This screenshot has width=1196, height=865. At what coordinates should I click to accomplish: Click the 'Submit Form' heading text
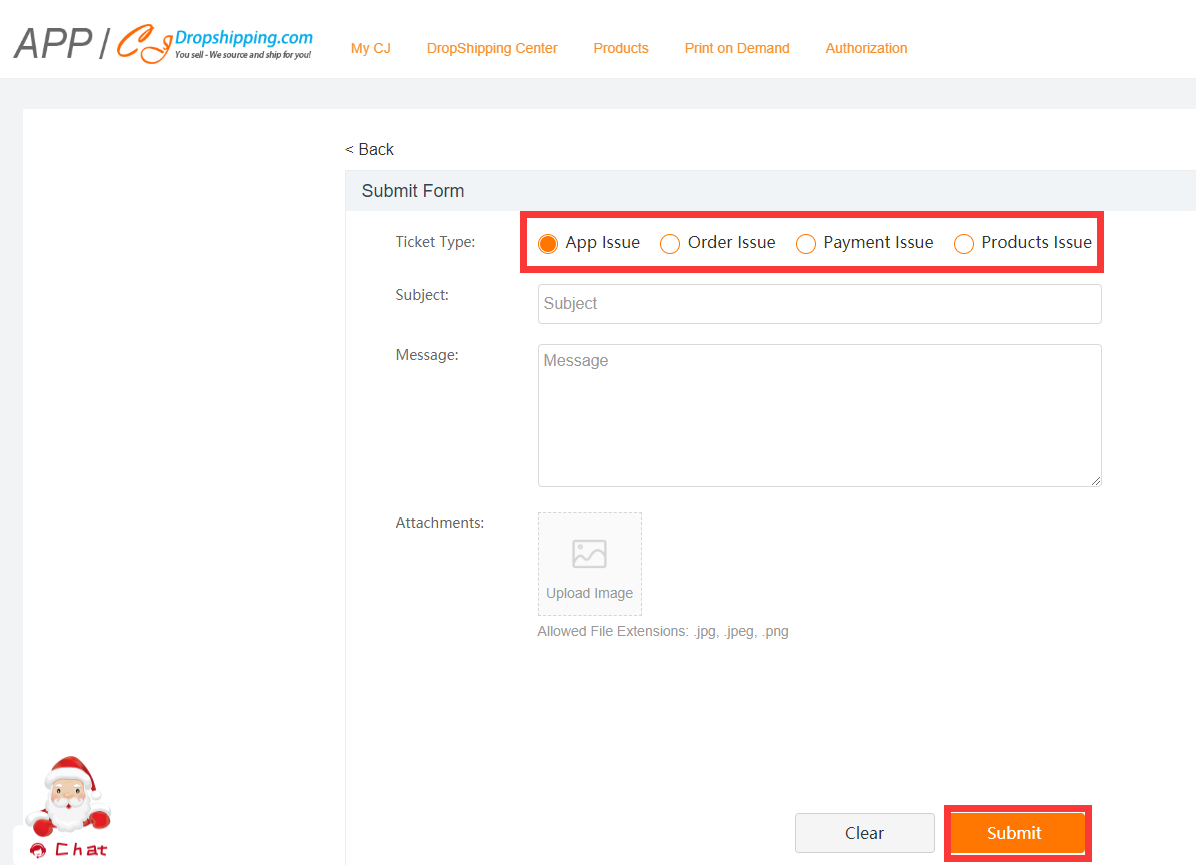click(x=413, y=191)
